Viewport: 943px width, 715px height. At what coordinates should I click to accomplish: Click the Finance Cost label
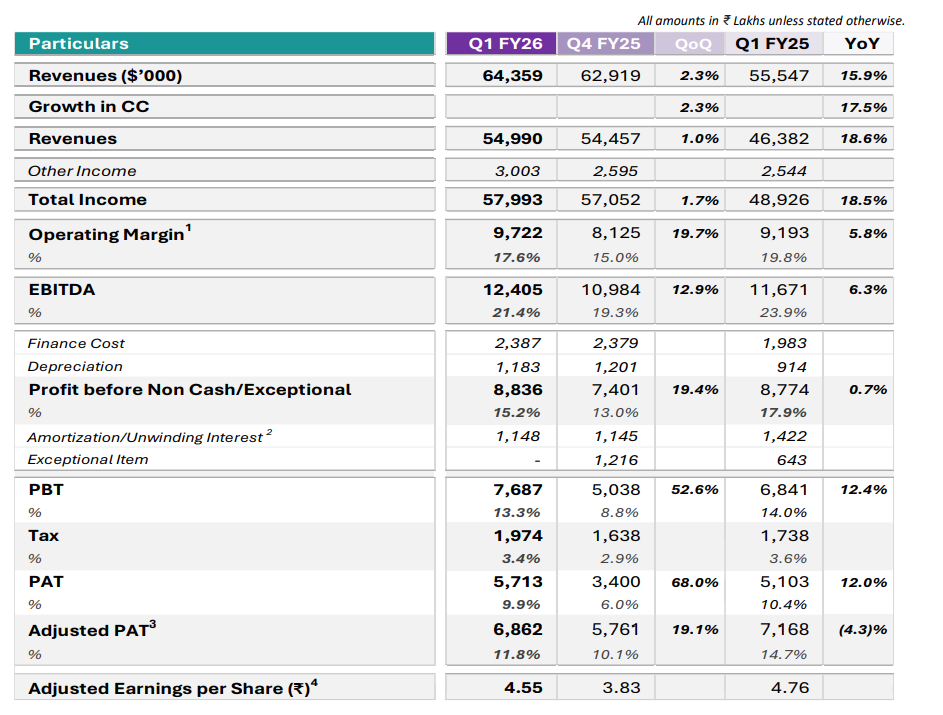point(76,343)
